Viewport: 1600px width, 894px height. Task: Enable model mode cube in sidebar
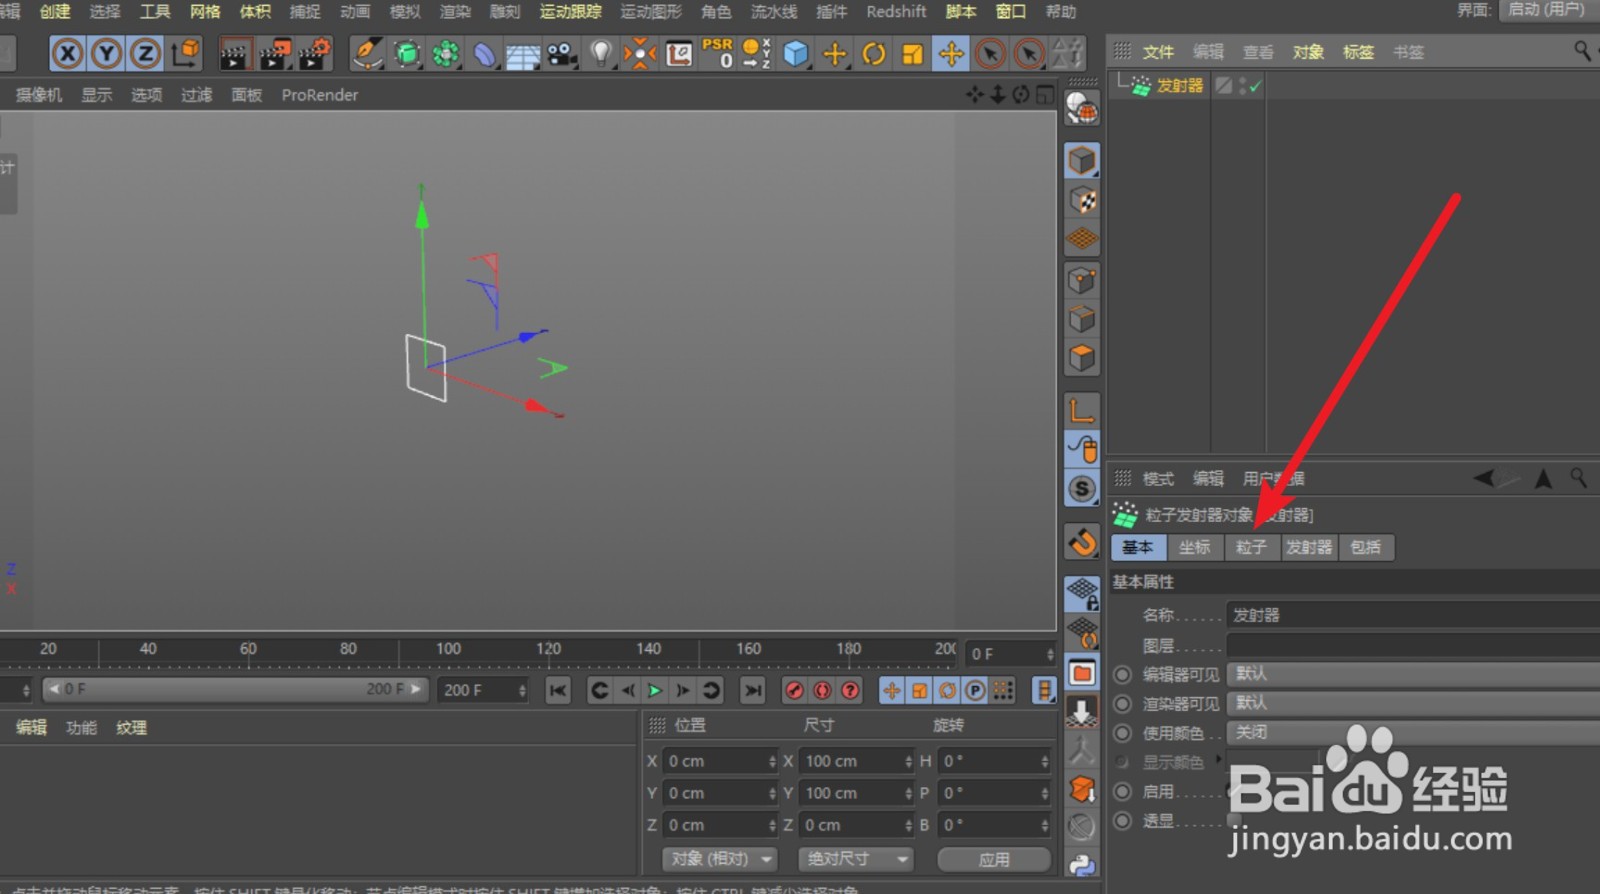[1082, 160]
